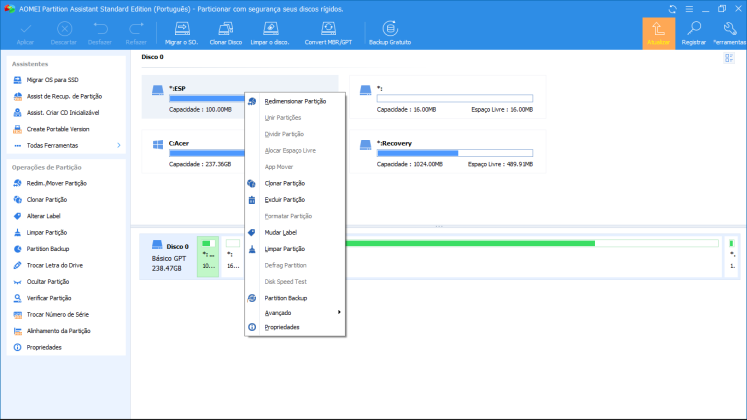This screenshot has width=747, height=420.
Task: Select the C:Acer partition card
Action: 193,151
